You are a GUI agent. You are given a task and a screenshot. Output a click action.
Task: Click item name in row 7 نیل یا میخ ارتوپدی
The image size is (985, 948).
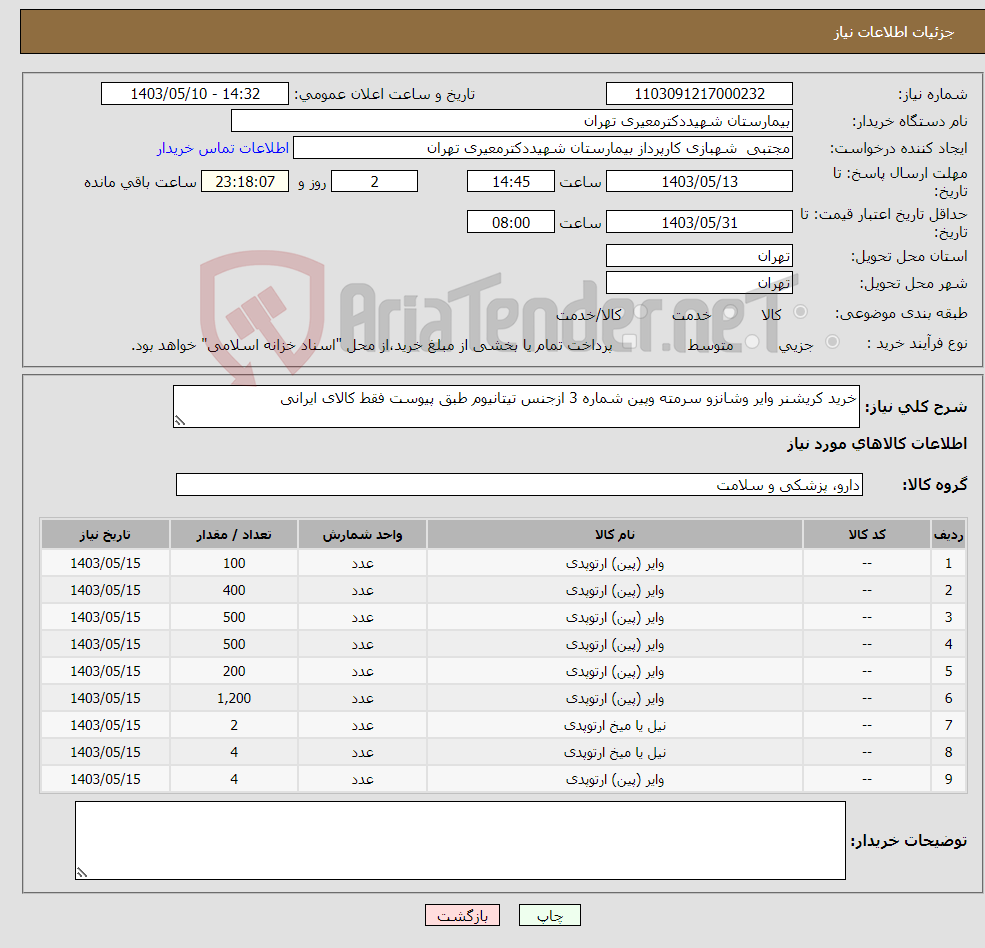point(614,726)
